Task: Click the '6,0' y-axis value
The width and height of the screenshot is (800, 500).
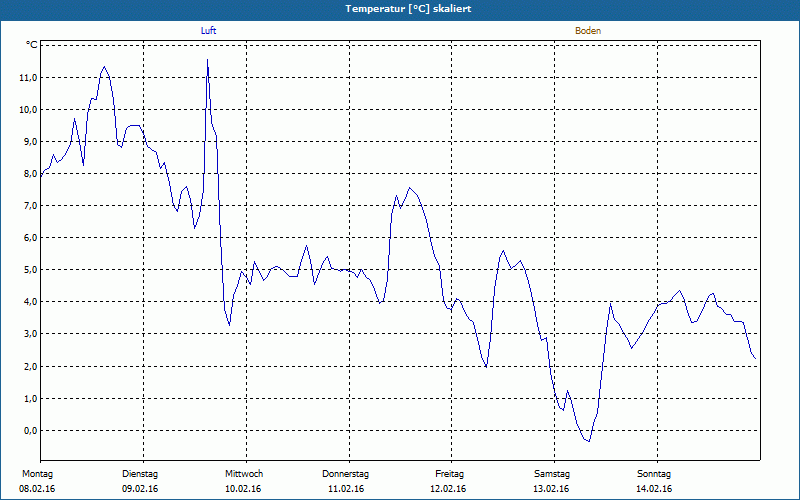Action: tap(31, 238)
